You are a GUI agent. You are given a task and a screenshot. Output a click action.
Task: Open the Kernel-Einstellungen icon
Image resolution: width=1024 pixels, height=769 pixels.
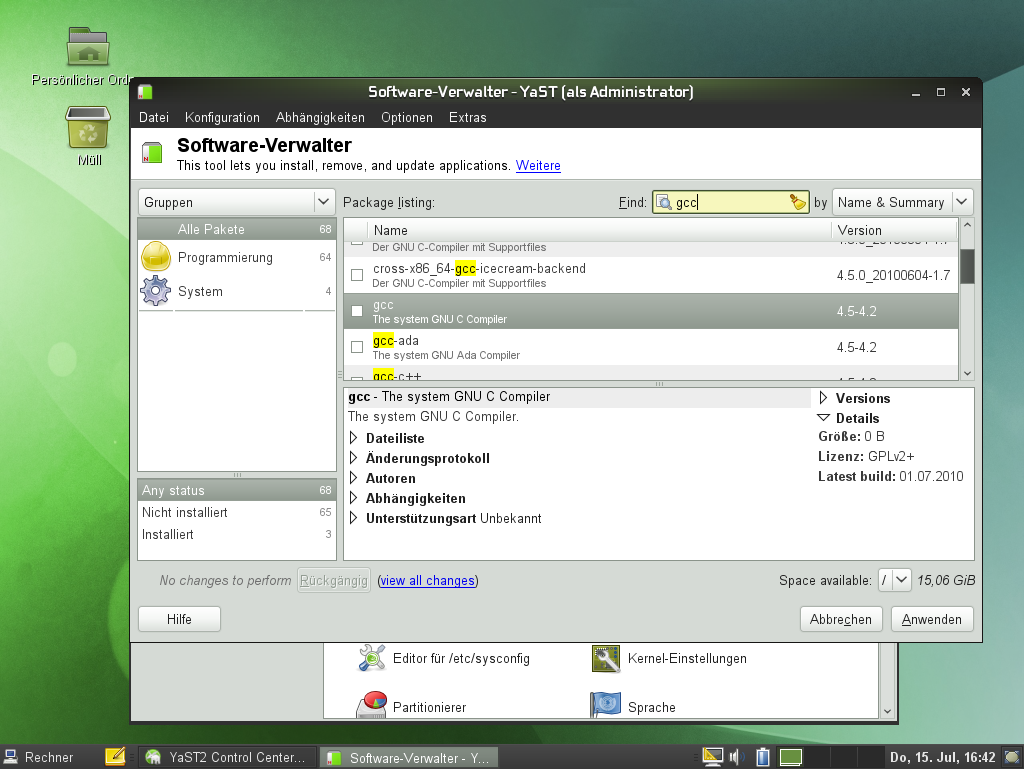click(x=606, y=658)
